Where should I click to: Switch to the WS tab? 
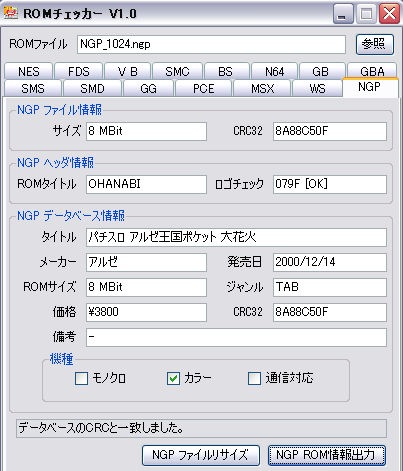click(x=317, y=88)
